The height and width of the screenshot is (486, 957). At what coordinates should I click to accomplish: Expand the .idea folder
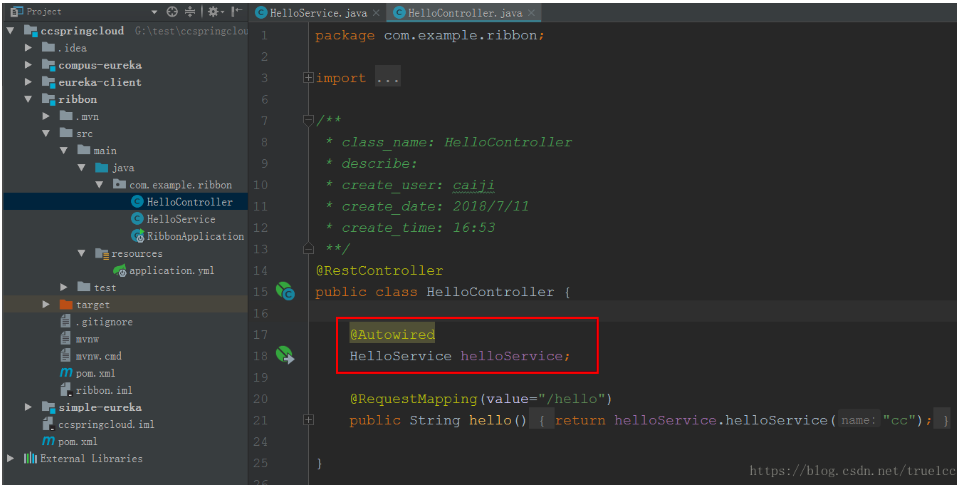(28, 48)
